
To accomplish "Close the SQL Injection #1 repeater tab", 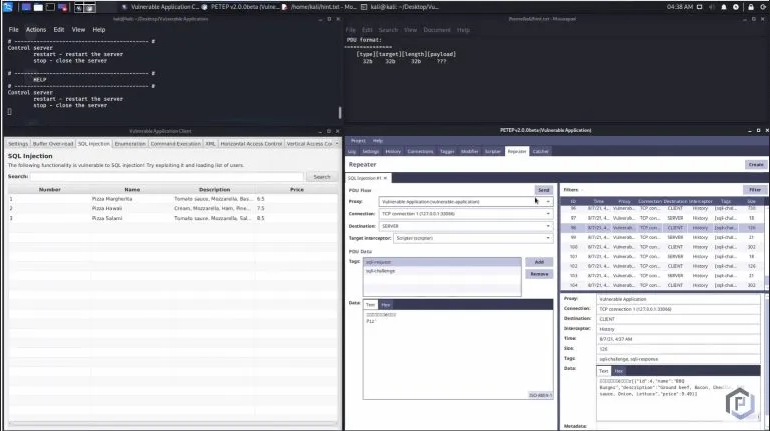I will pyautogui.click(x=385, y=178).
